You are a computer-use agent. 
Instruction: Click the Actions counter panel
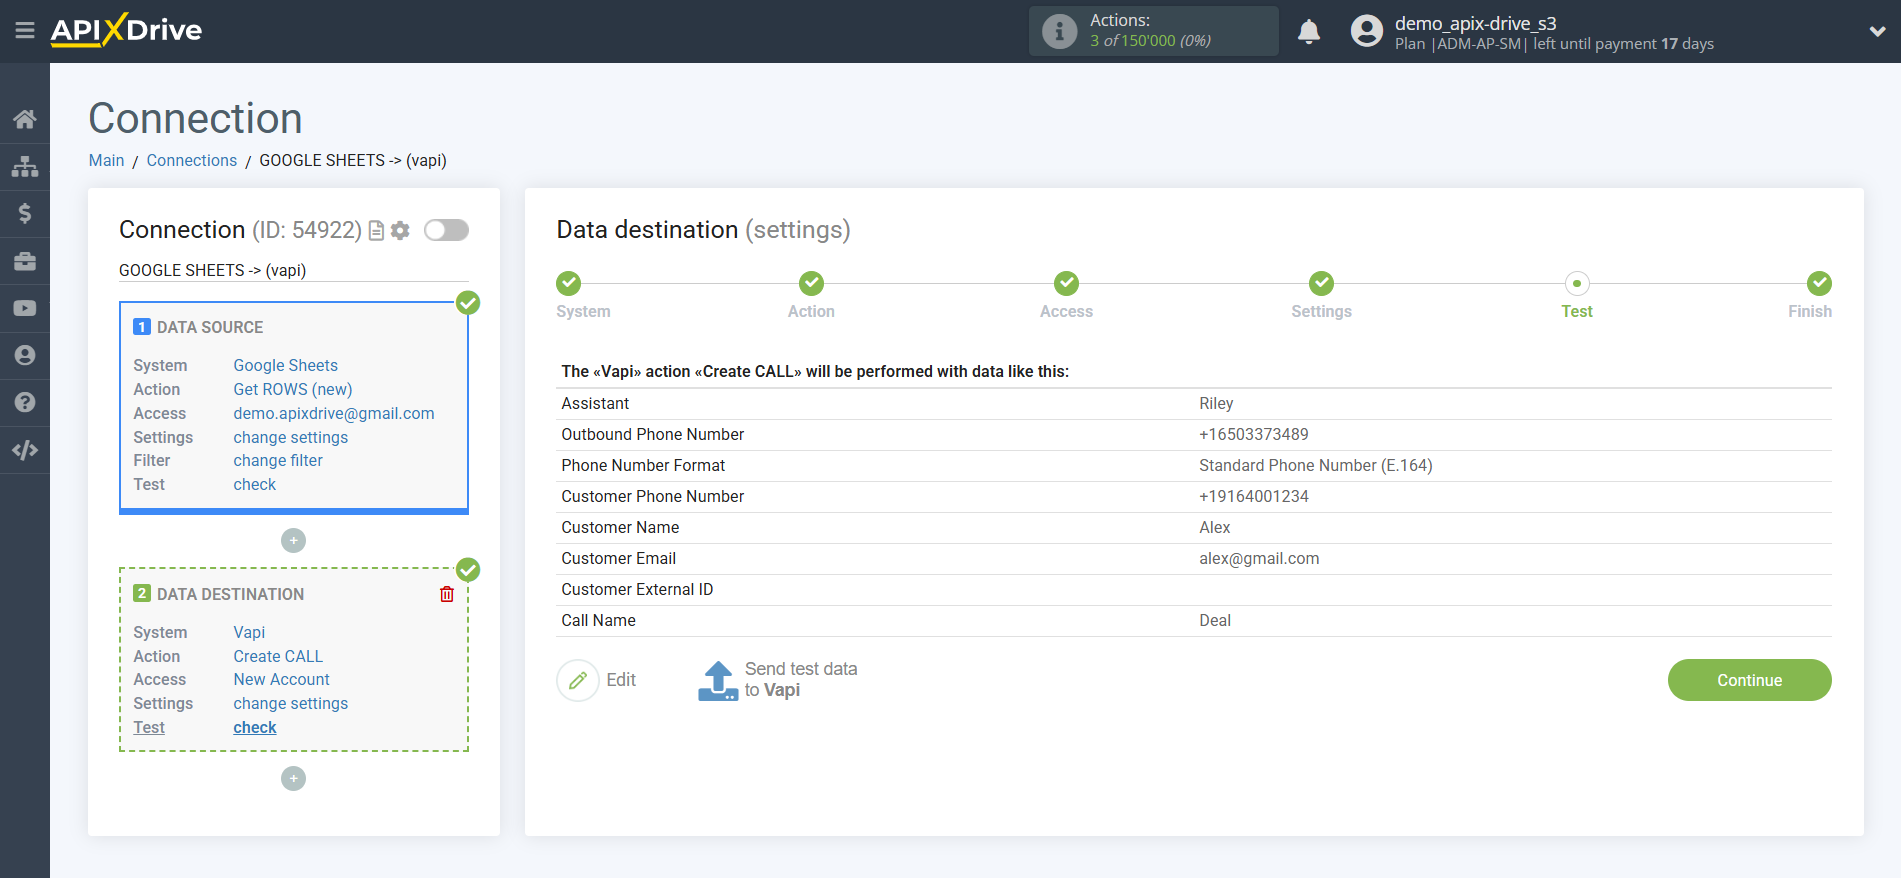point(1153,31)
